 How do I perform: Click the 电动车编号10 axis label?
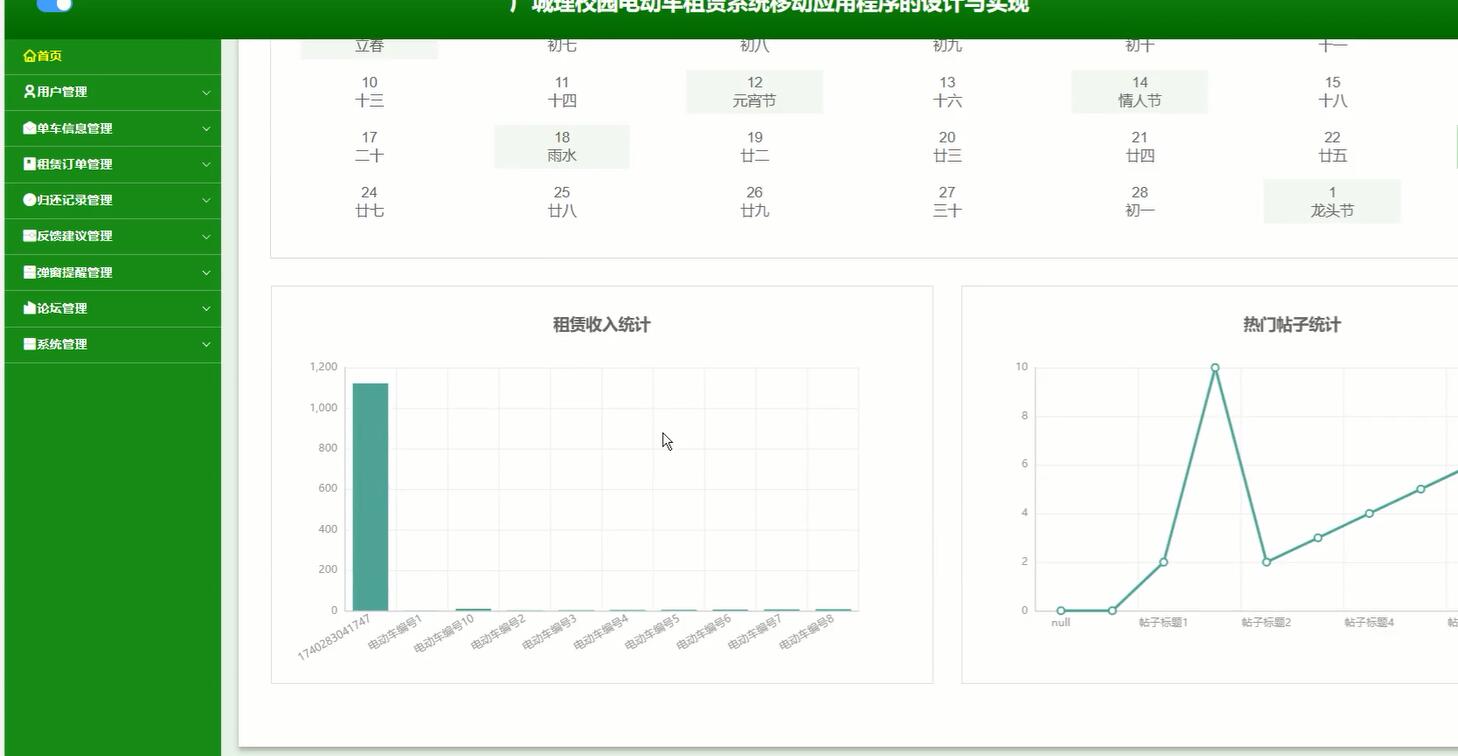[444, 634]
